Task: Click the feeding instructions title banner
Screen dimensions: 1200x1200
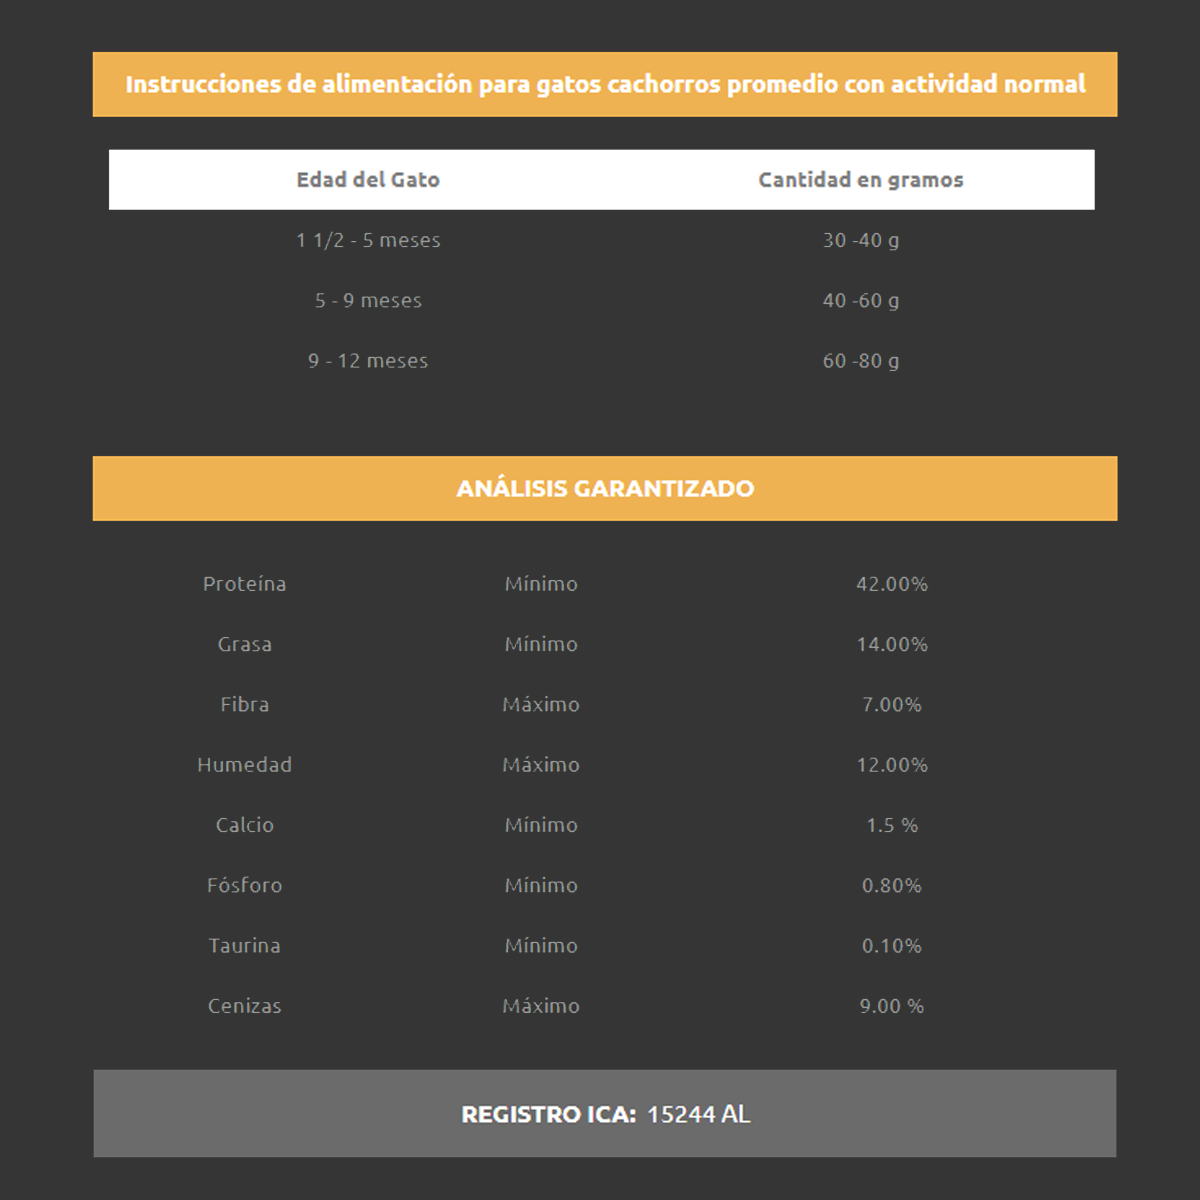Action: pos(605,84)
